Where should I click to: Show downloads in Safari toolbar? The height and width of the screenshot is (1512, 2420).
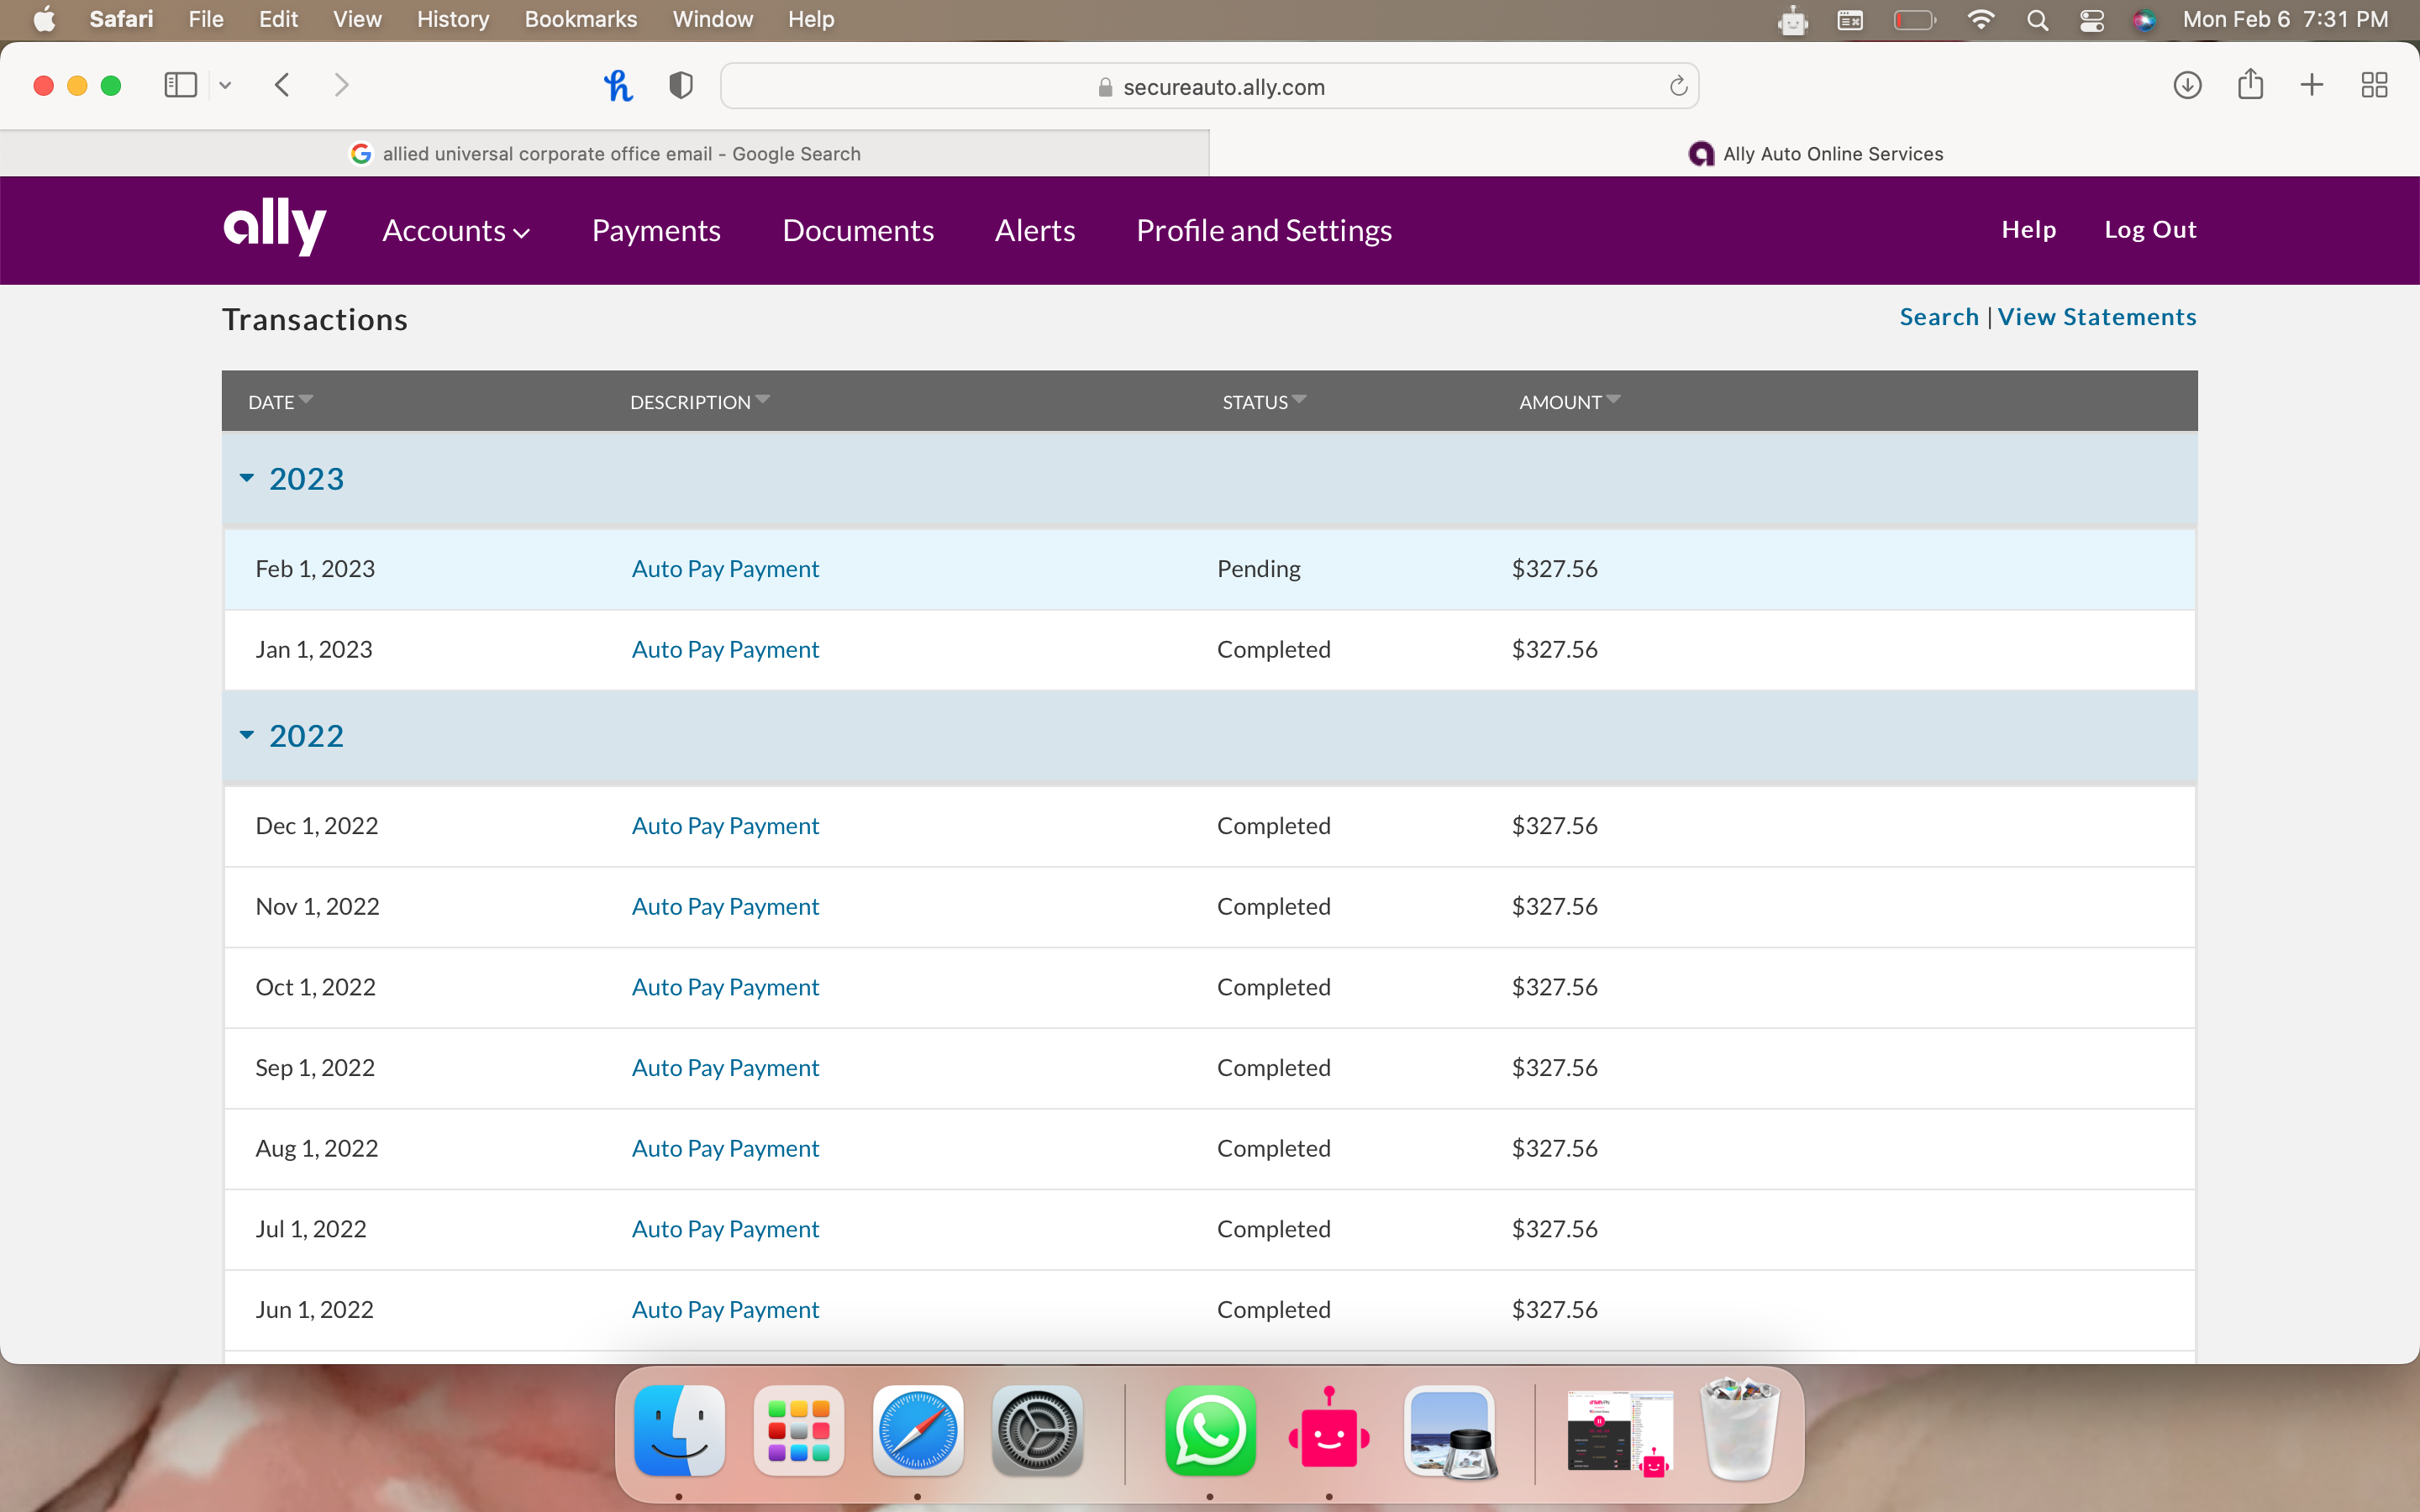[2187, 86]
